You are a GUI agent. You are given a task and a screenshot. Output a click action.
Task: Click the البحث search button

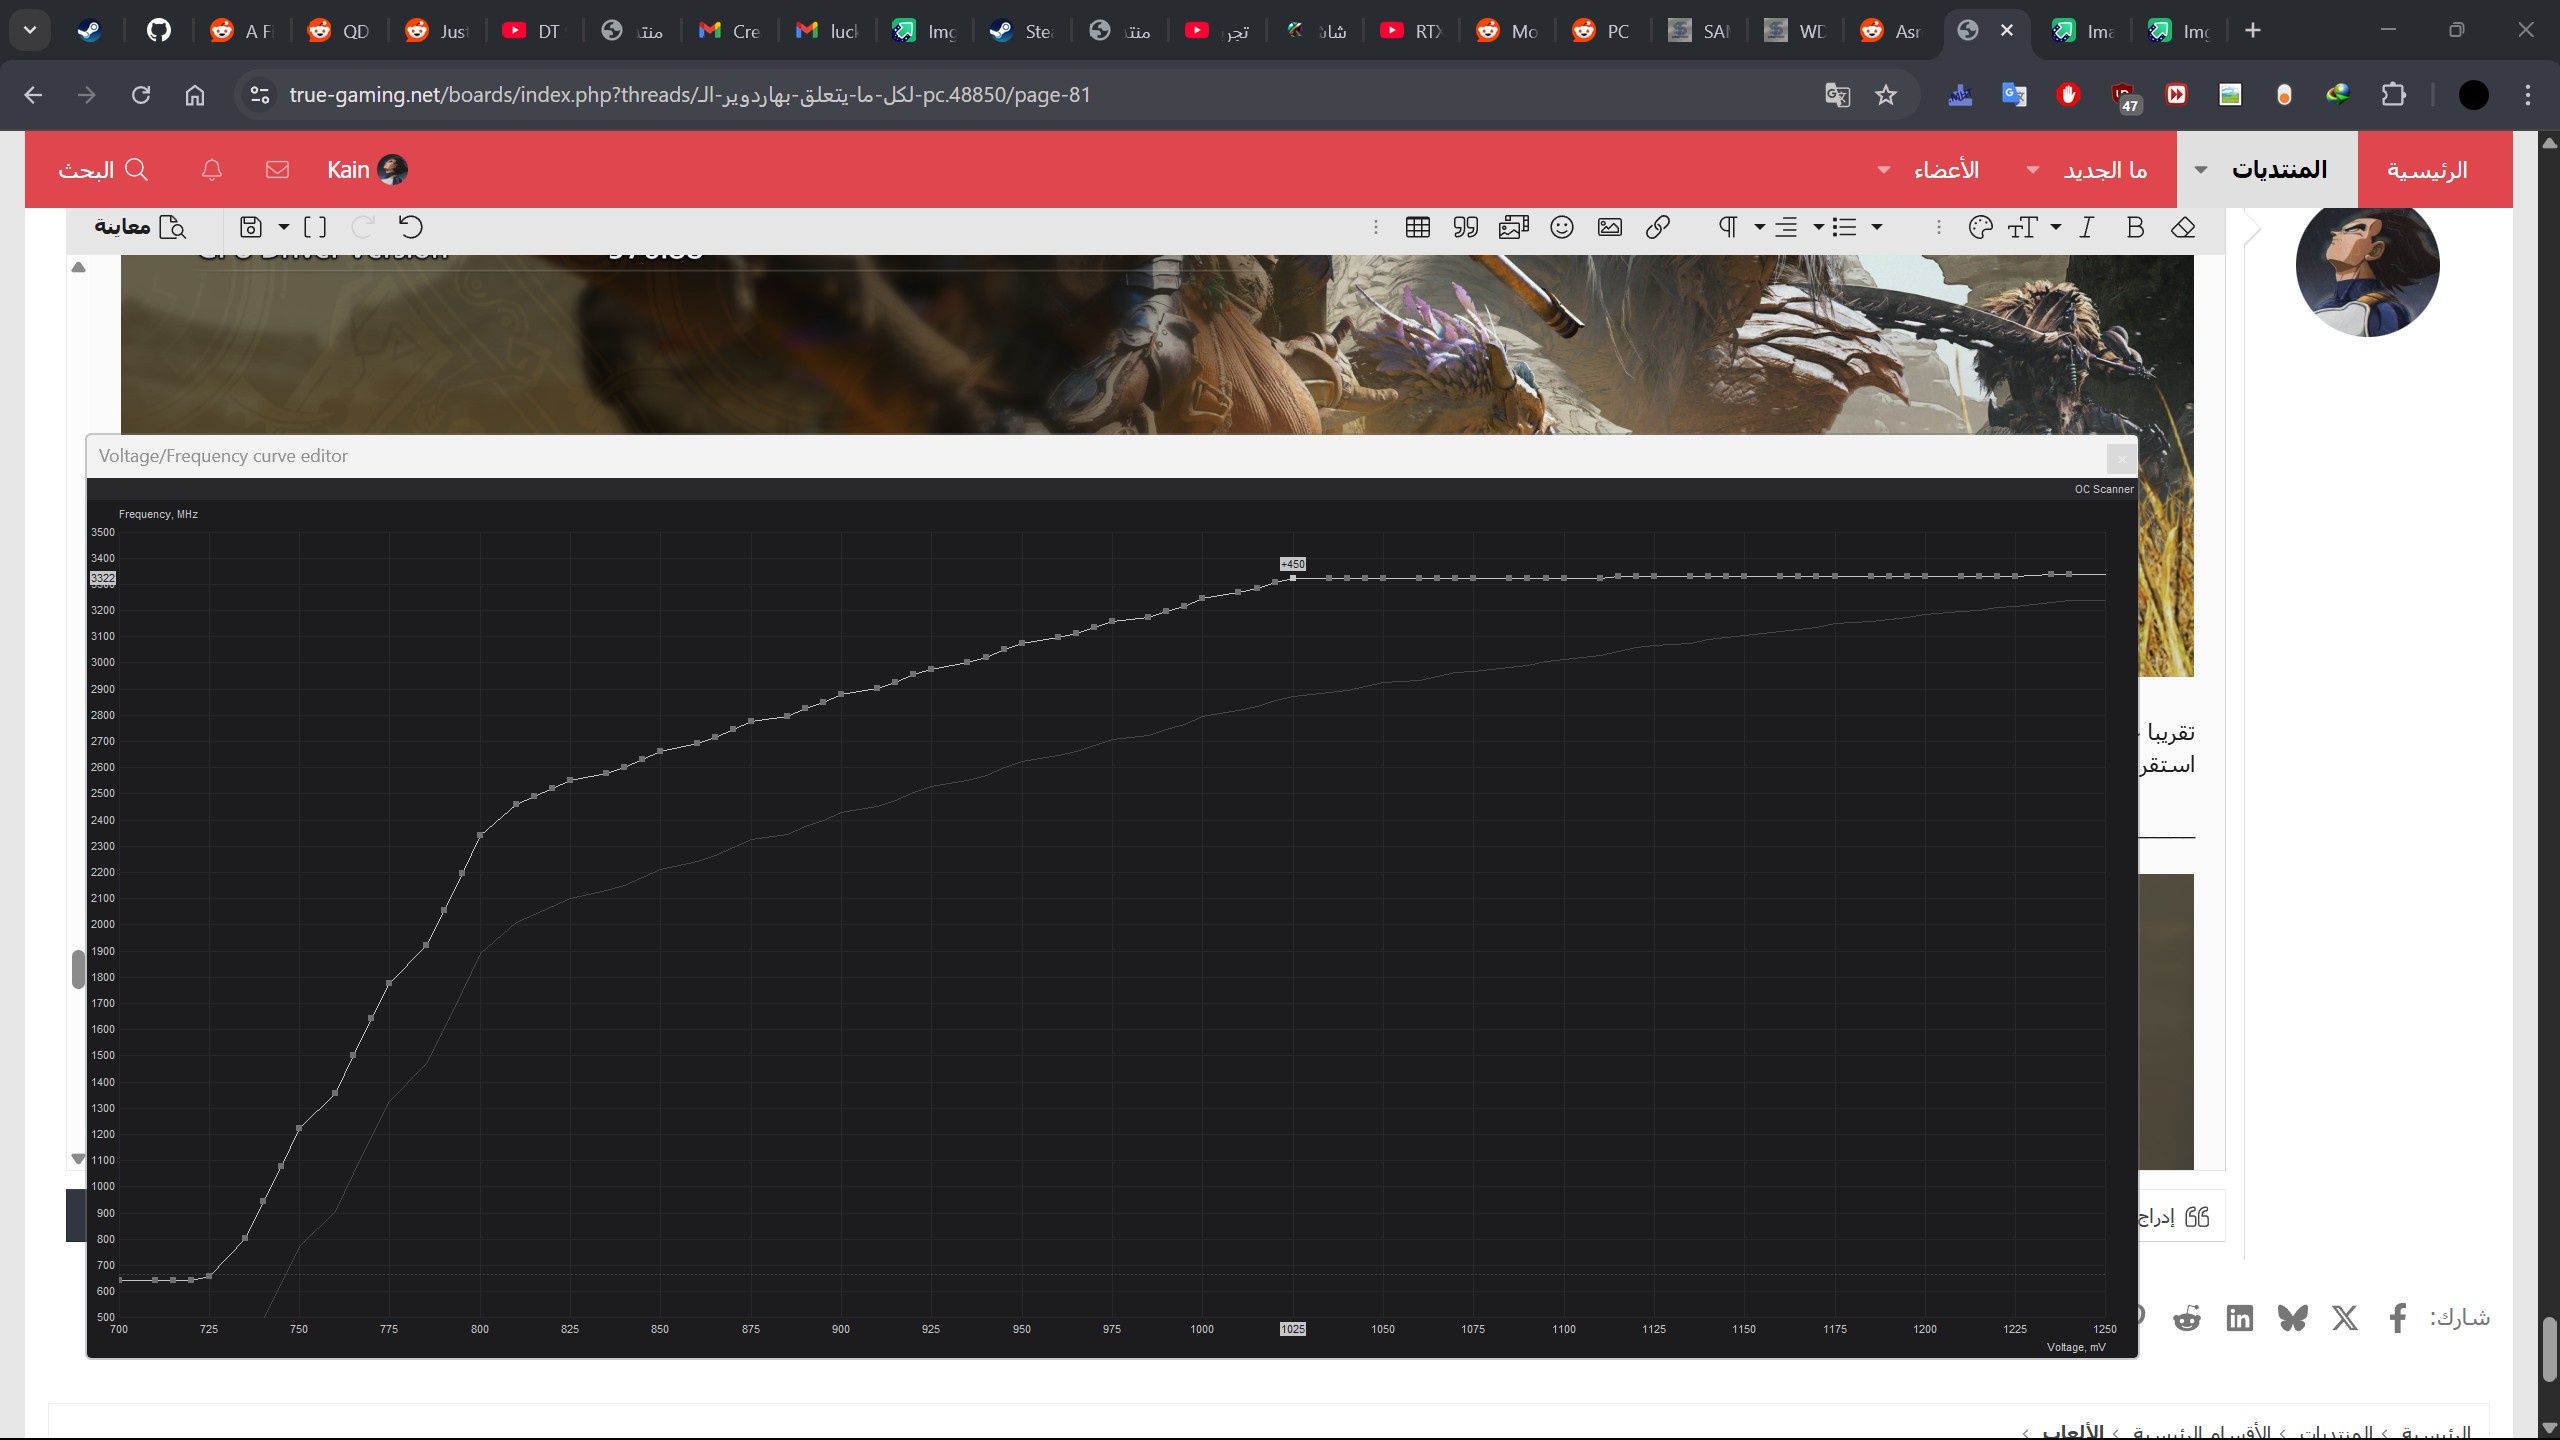[x=103, y=170]
